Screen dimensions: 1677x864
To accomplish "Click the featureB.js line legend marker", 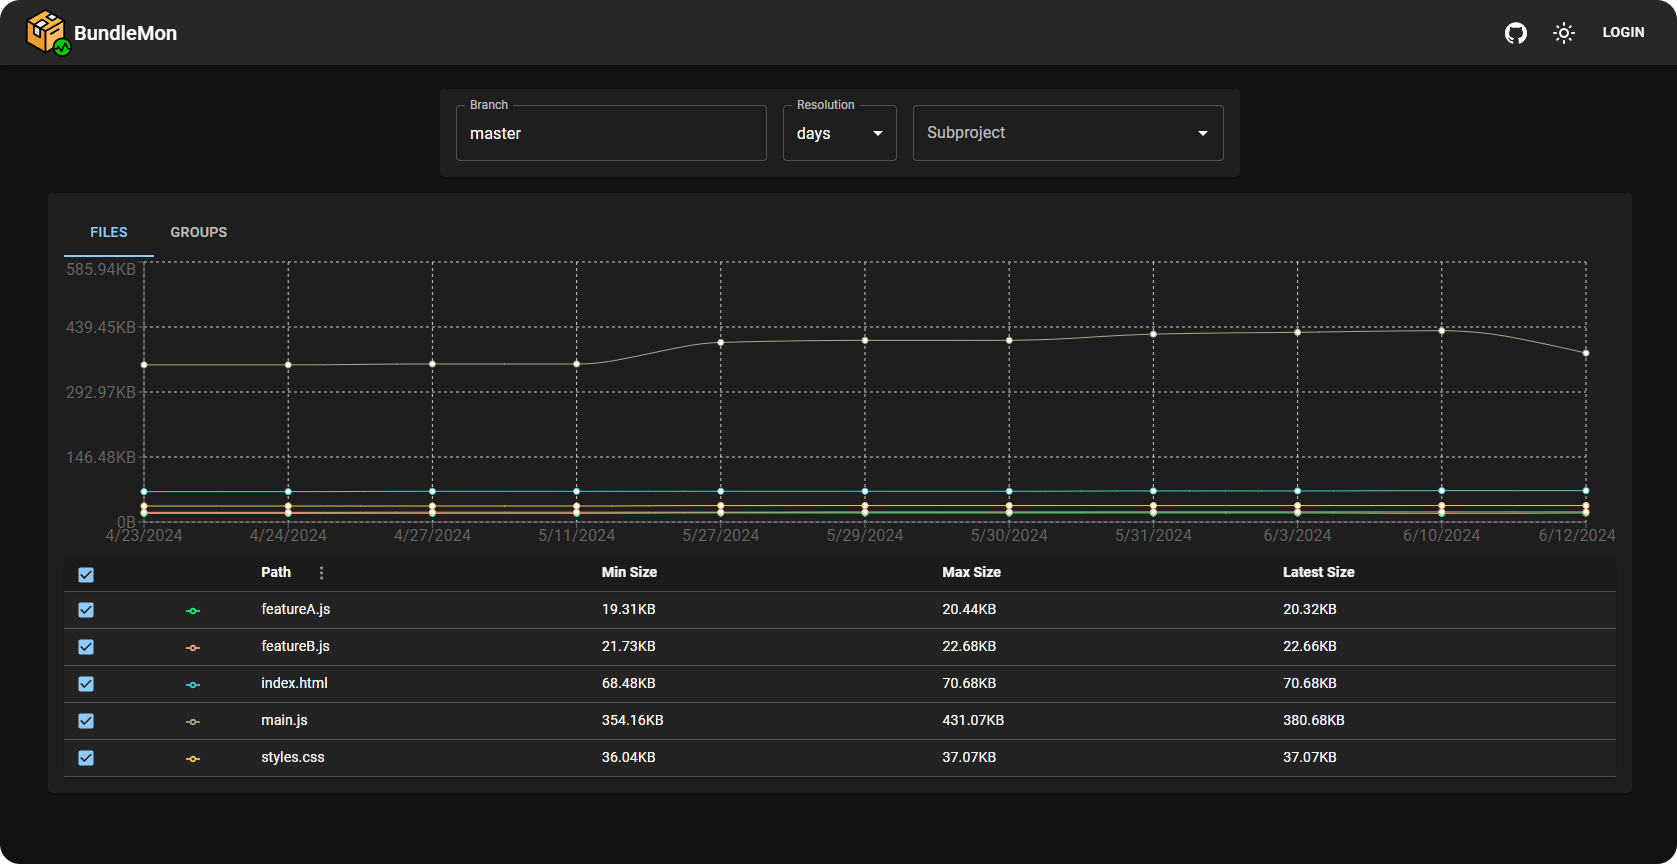I will (193, 647).
